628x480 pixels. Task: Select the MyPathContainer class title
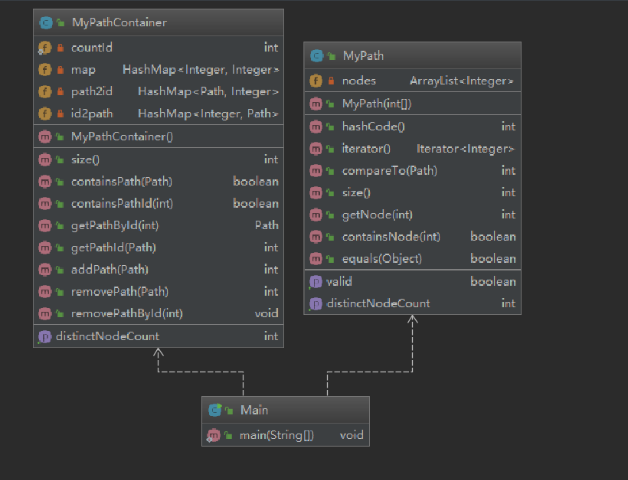pos(119,22)
